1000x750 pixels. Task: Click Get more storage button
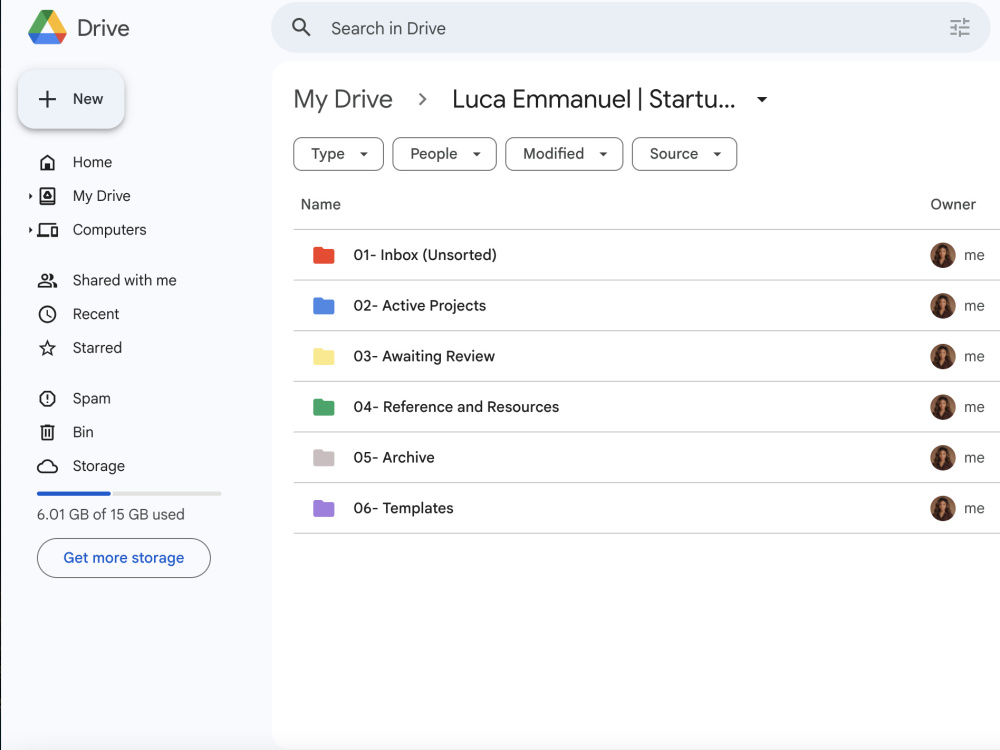[124, 558]
